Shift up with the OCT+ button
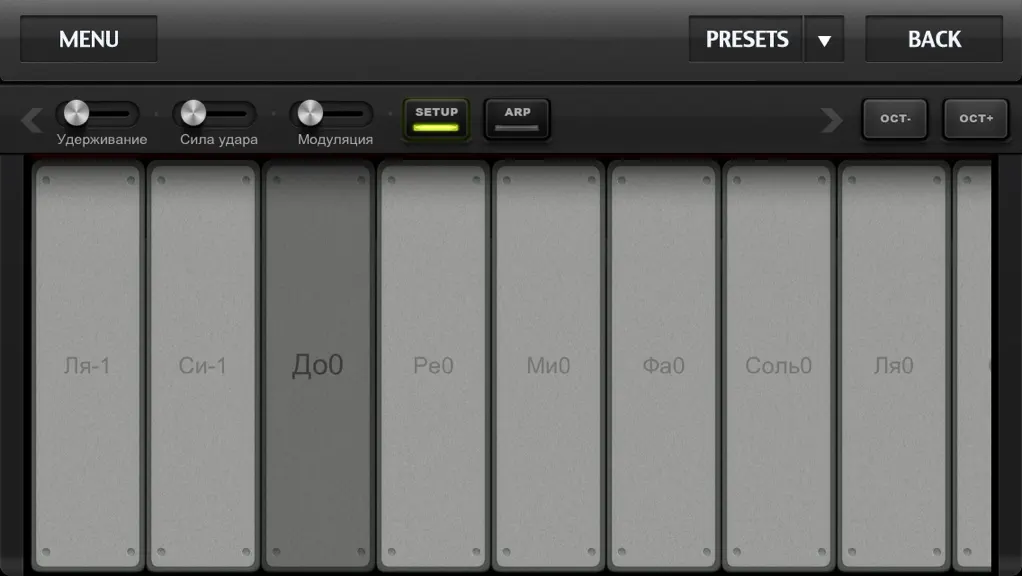The width and height of the screenshot is (1022, 576). tap(976, 119)
